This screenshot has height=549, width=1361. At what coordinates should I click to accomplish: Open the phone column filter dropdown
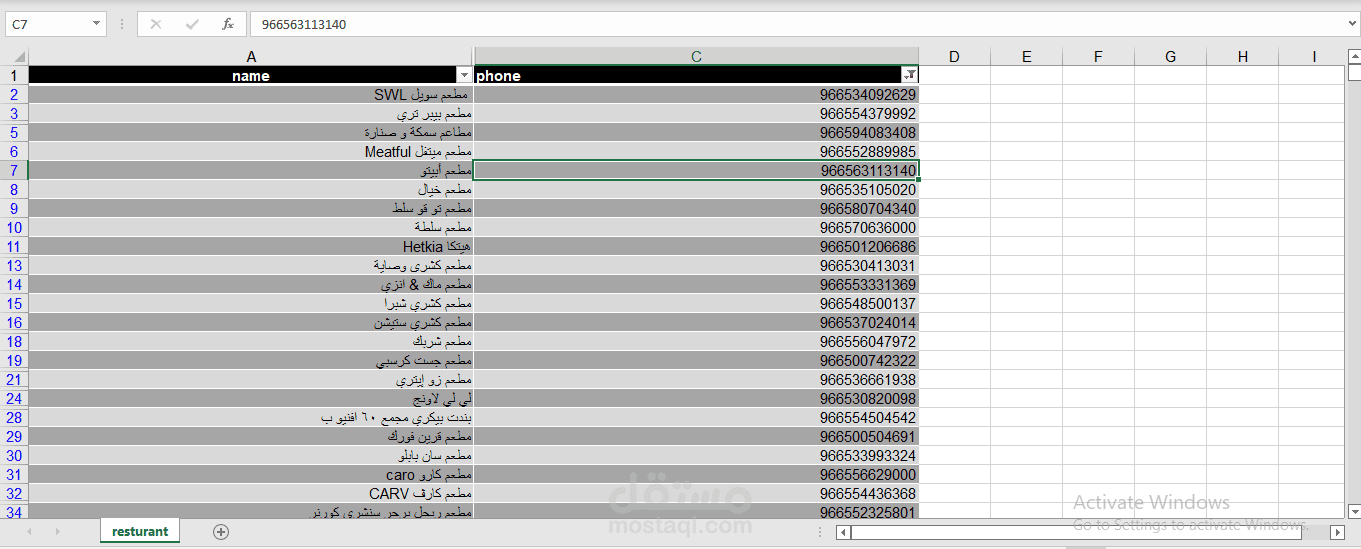point(909,76)
